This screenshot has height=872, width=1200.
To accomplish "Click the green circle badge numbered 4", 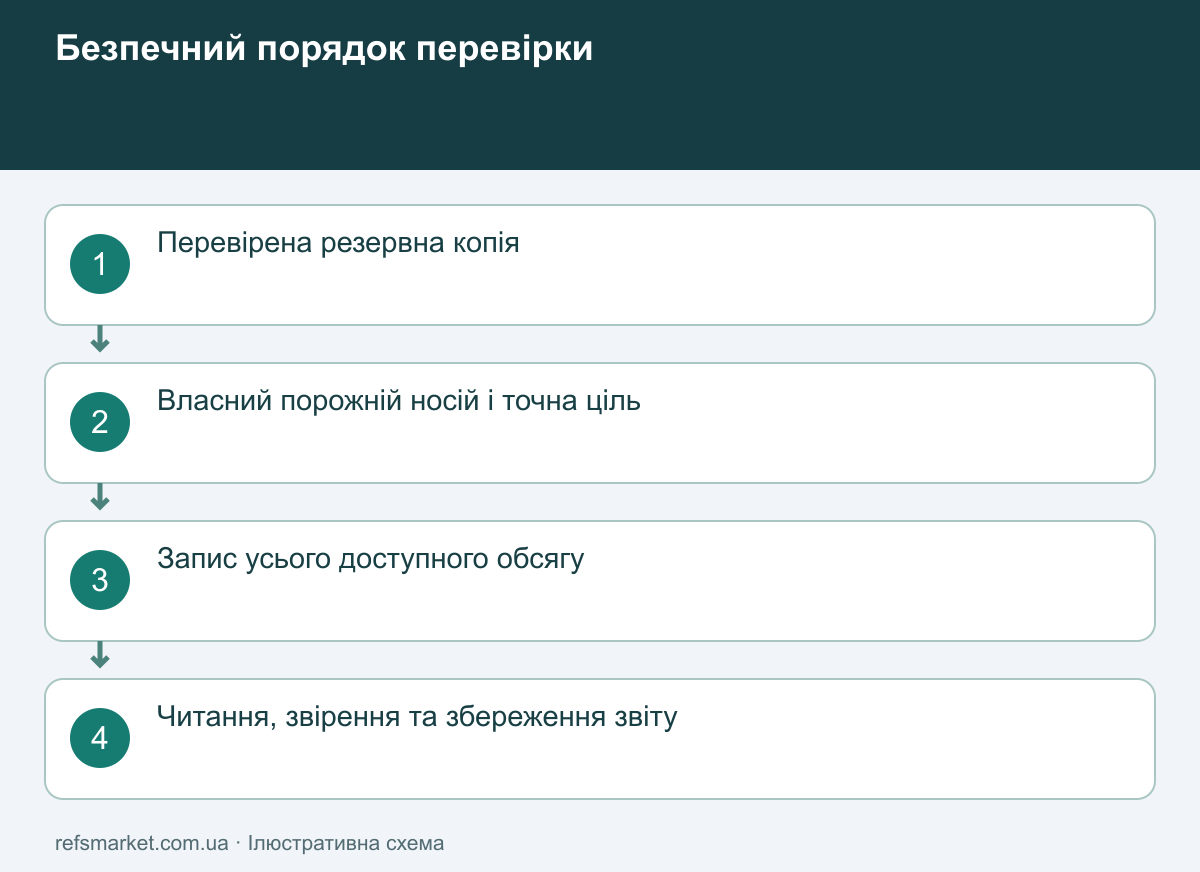I will pos(100,738).
